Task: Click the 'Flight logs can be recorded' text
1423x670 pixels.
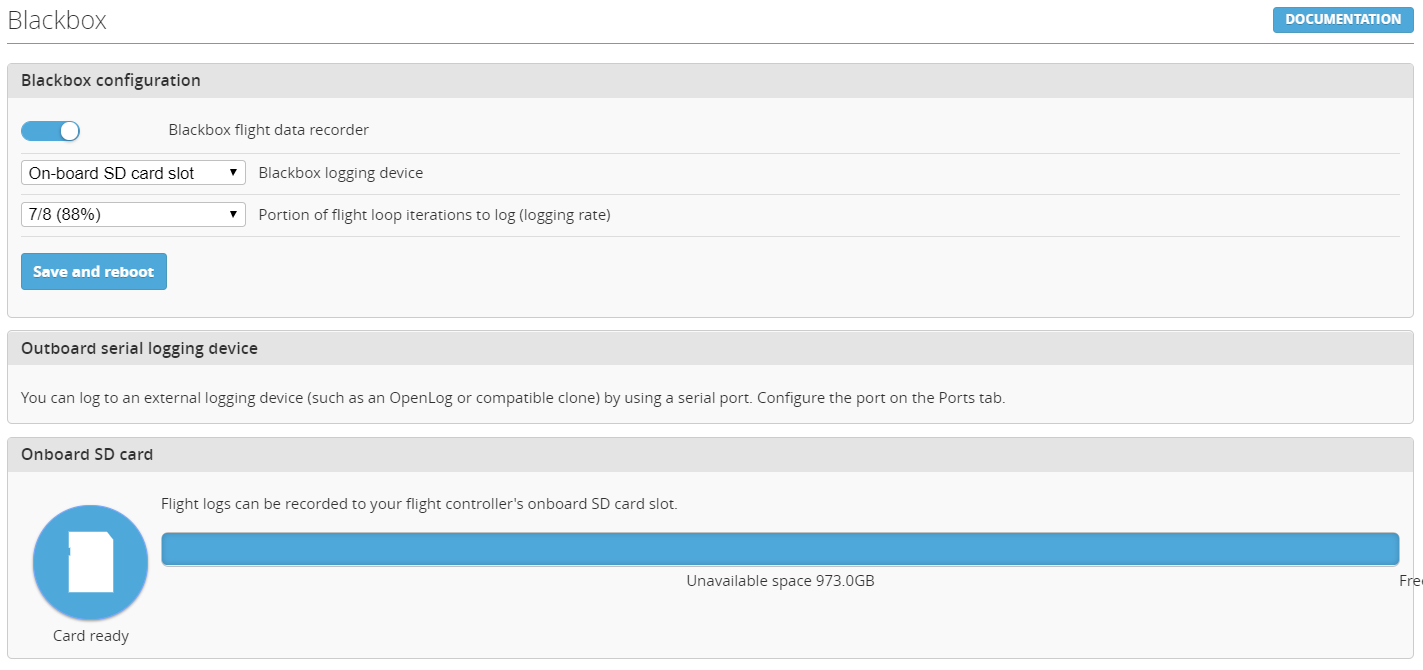Action: [419, 504]
